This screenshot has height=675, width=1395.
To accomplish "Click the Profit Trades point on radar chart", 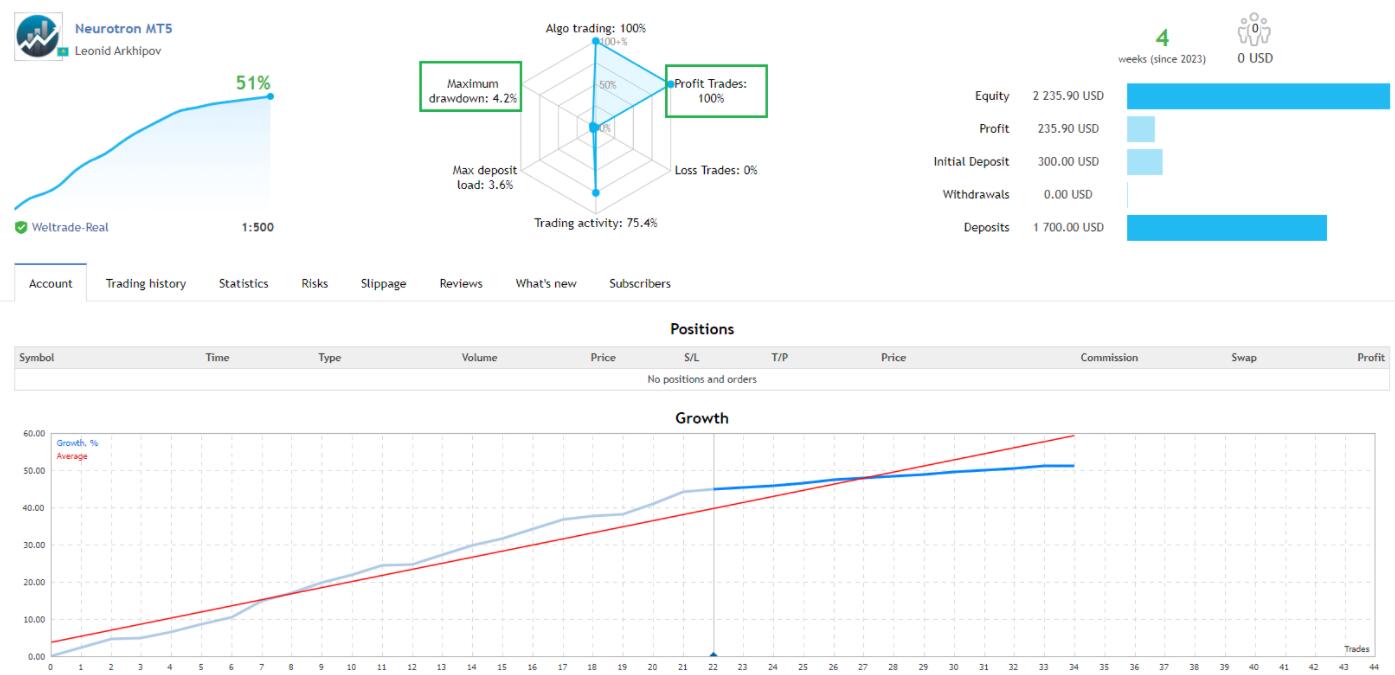I will [669, 85].
